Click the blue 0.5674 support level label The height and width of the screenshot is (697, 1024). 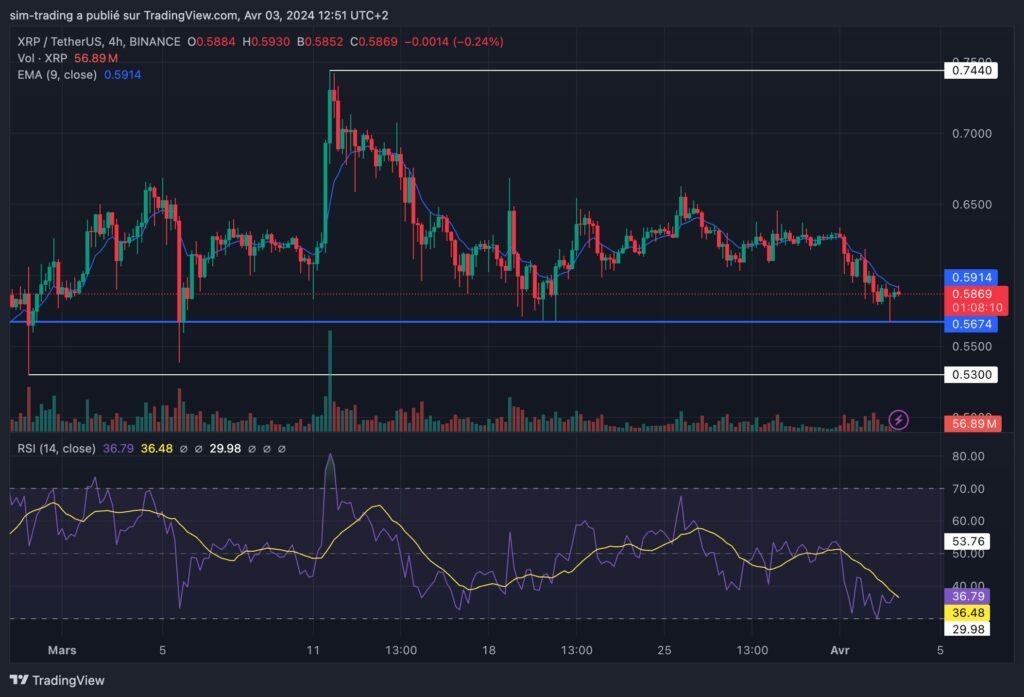971,324
